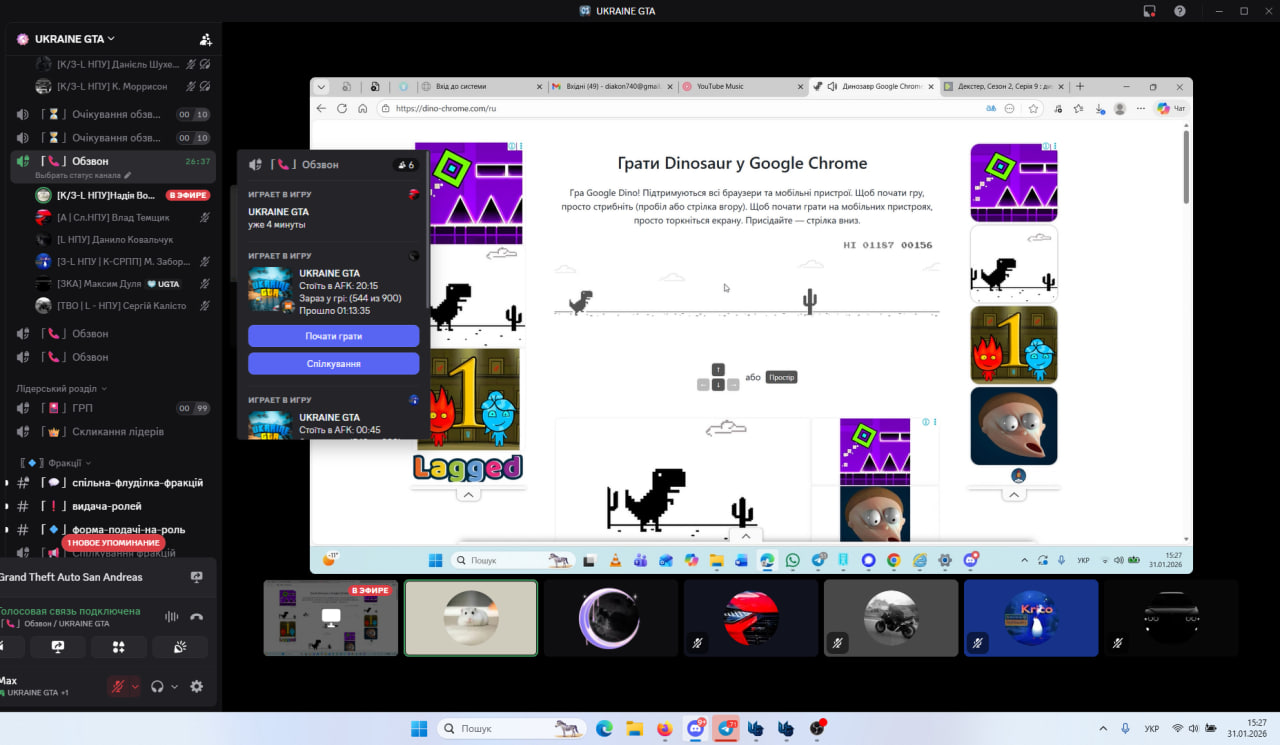Select the purple moon avatar participant tile
The width and height of the screenshot is (1280, 745).
coord(610,618)
